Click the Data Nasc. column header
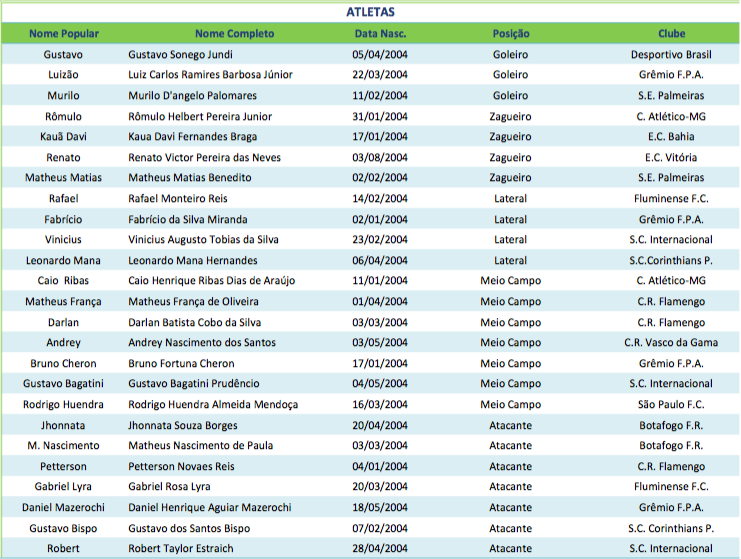 380,33
